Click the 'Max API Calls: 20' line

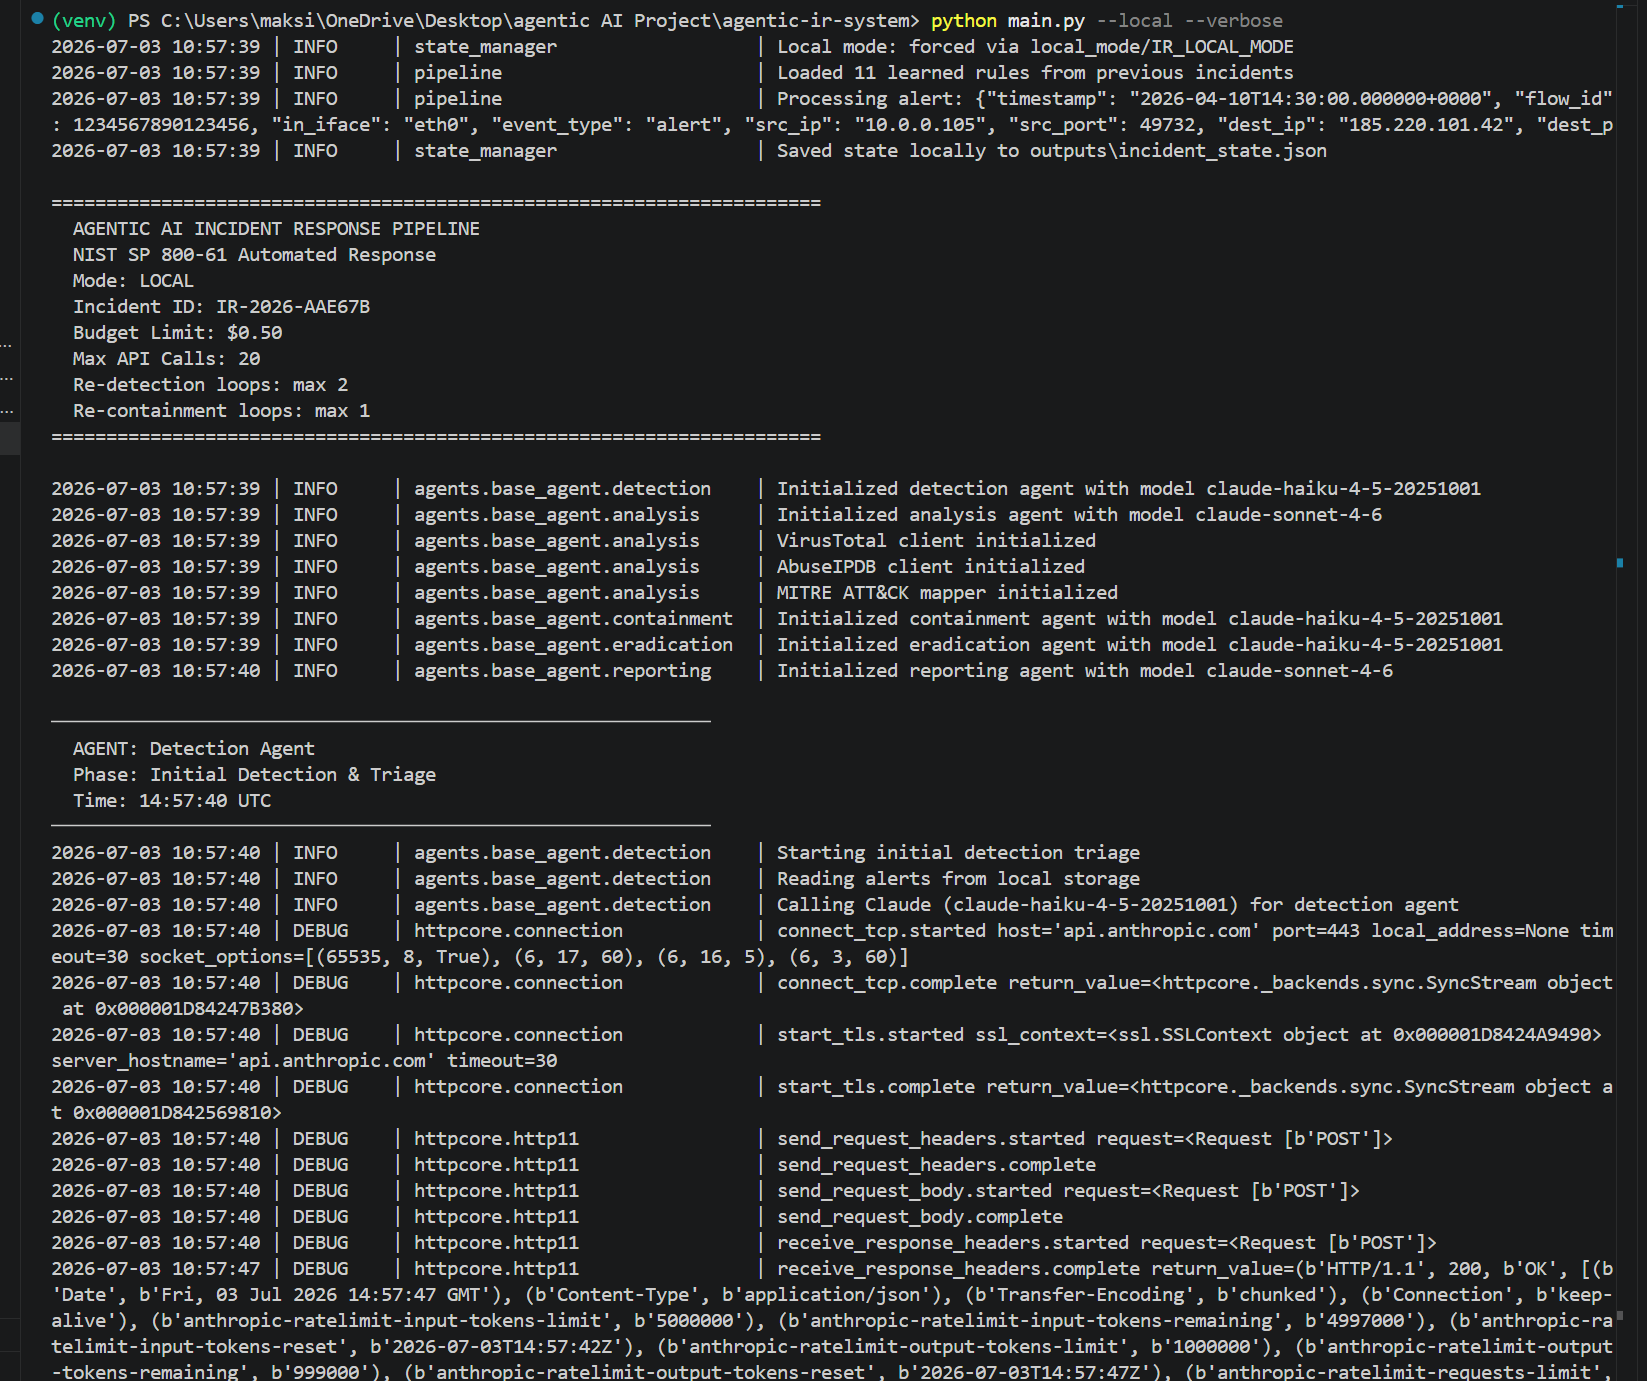coord(166,359)
